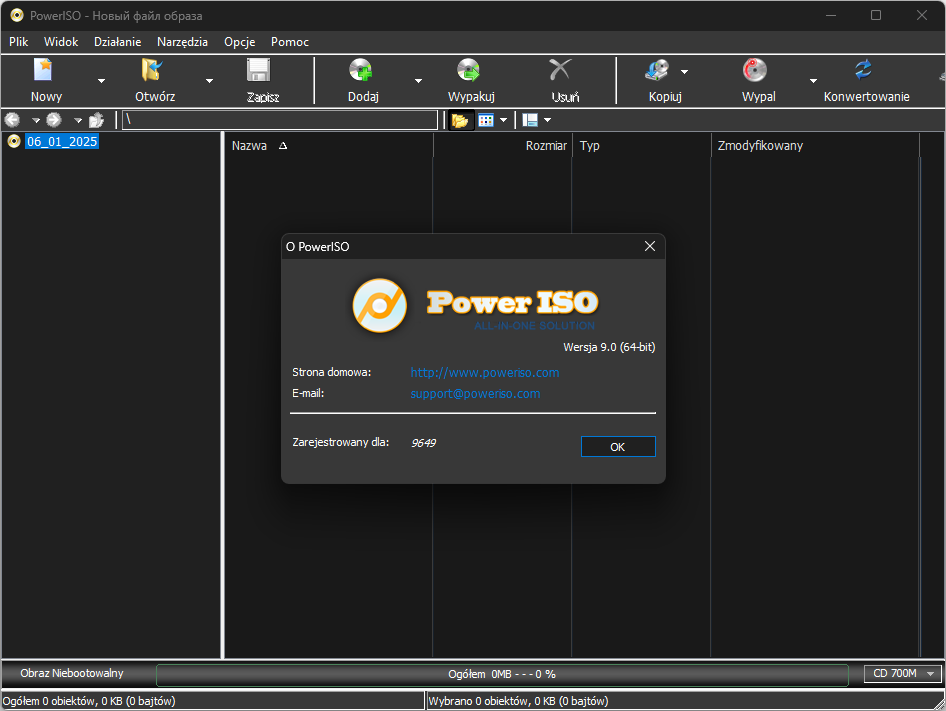Sort by the Rozmiar column header

coord(502,145)
